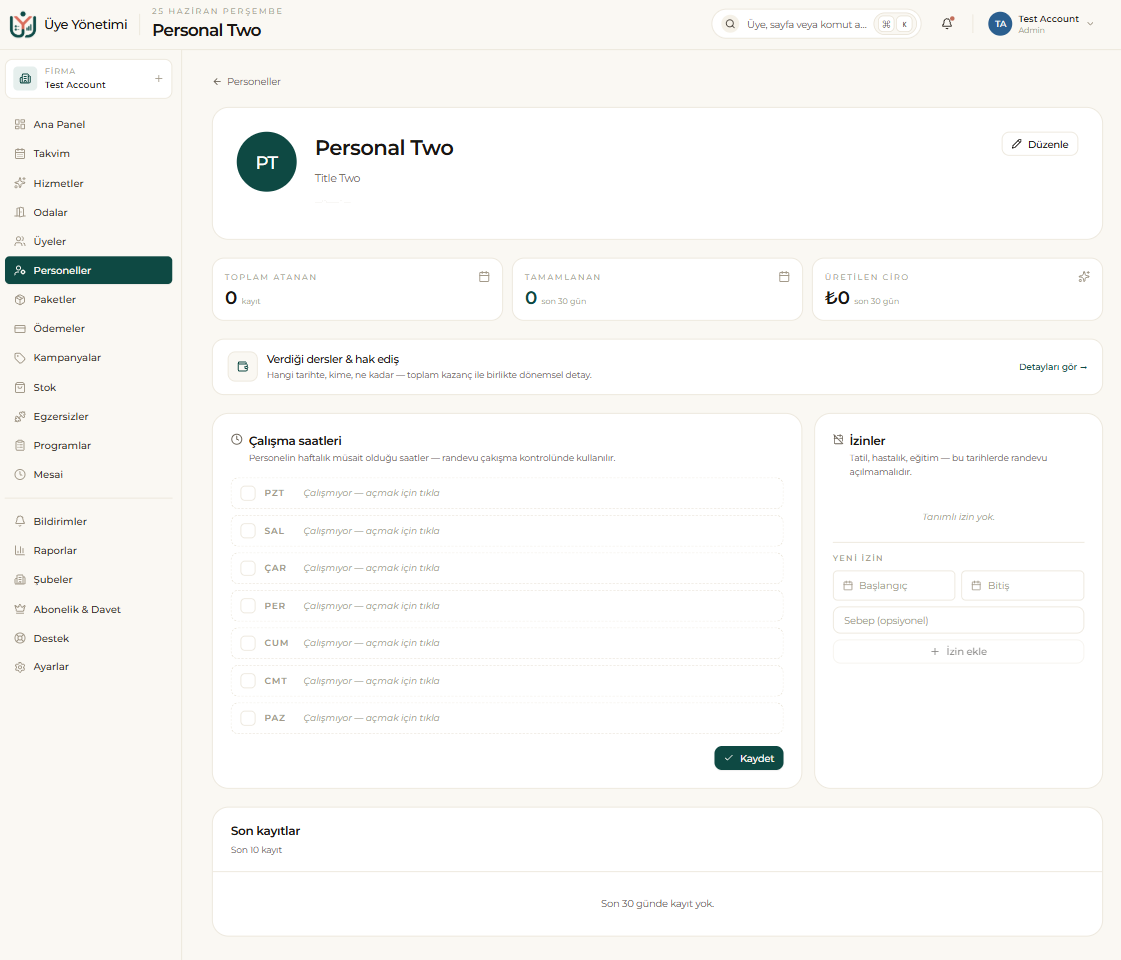1121x960 pixels.
Task: Click the Düzenle edit button
Action: tap(1039, 144)
